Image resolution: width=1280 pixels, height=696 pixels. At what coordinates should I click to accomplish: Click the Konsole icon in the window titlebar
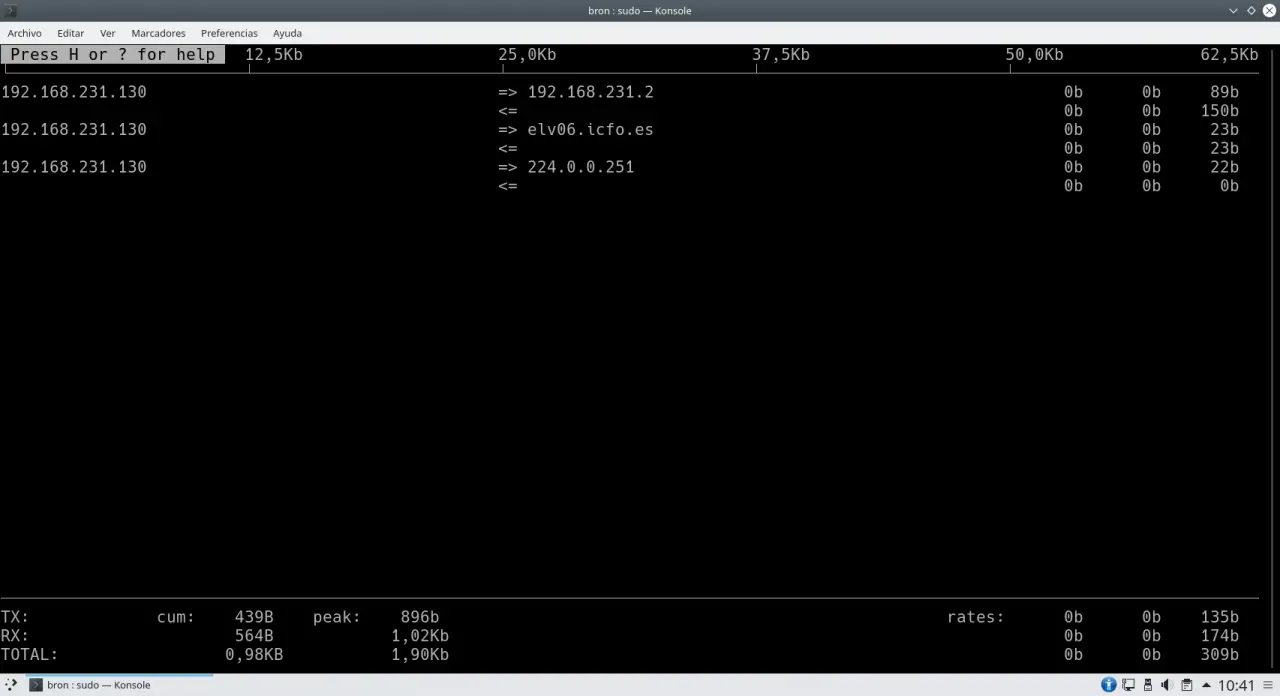click(x=10, y=10)
